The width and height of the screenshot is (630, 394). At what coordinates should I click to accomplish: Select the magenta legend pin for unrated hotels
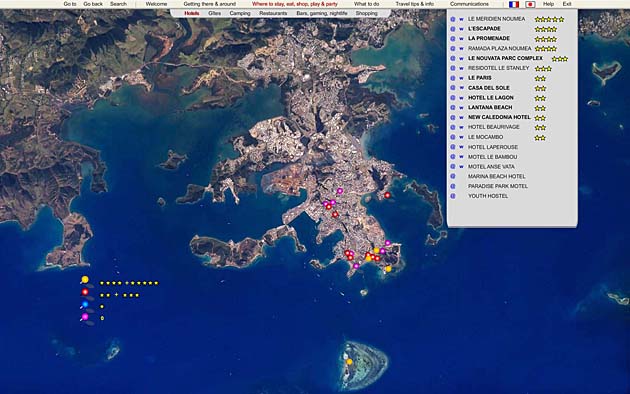85,317
